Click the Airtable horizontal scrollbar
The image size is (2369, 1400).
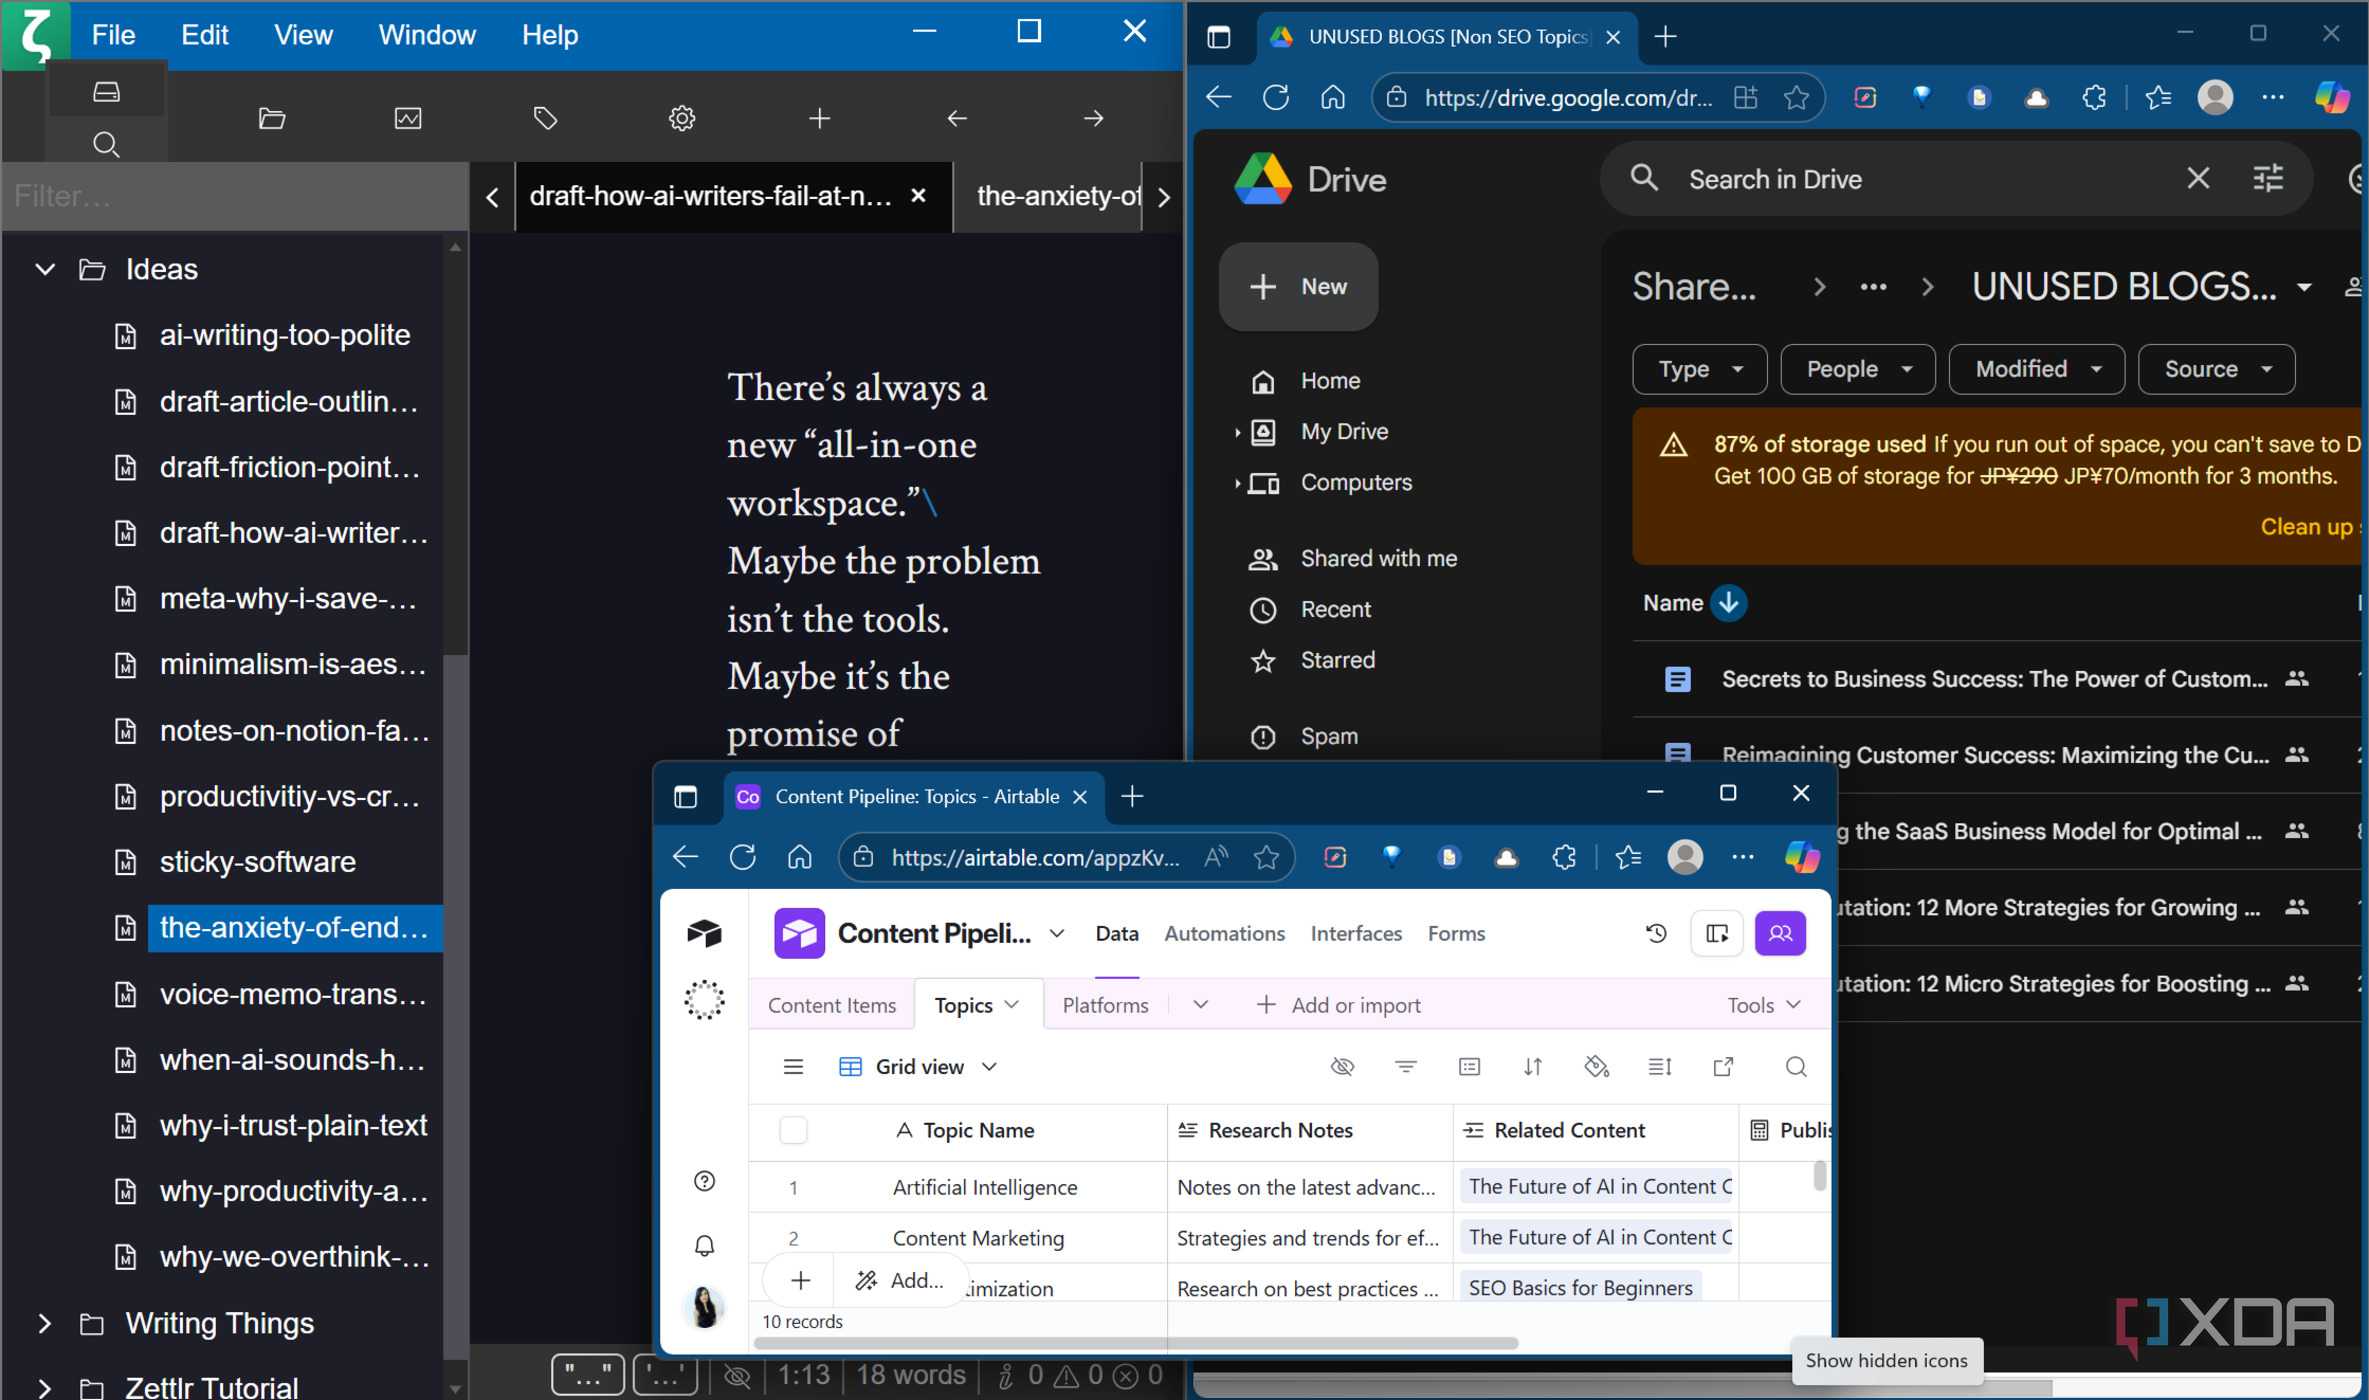coord(1135,1343)
